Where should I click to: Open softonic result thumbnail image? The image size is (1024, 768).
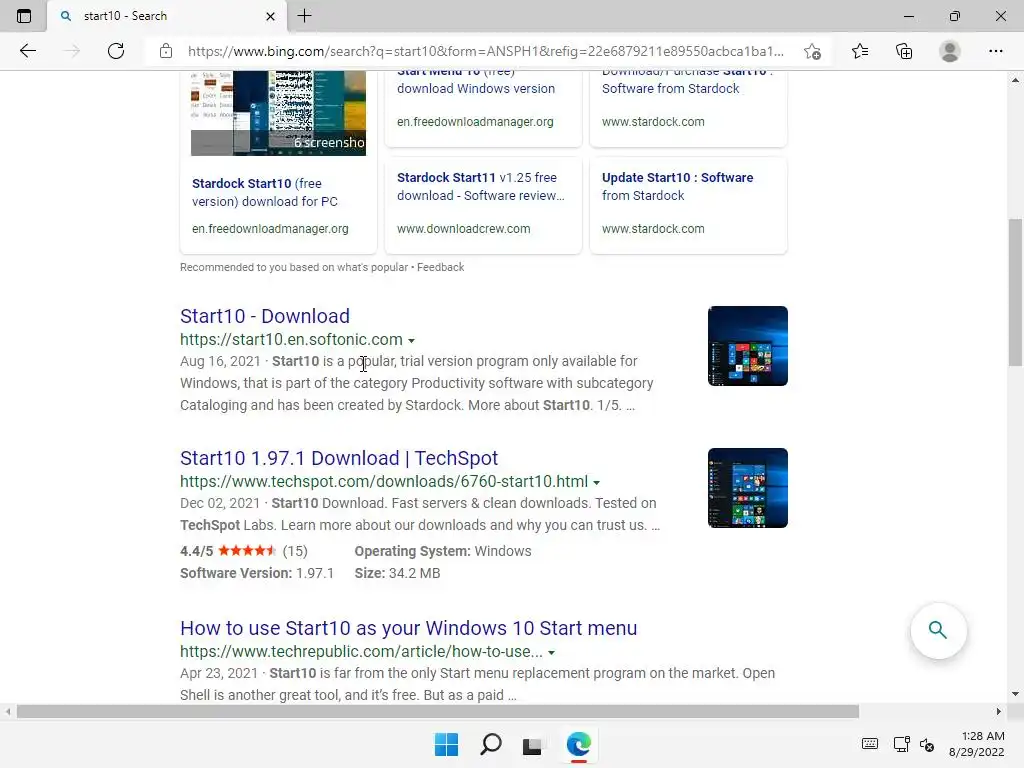click(748, 346)
